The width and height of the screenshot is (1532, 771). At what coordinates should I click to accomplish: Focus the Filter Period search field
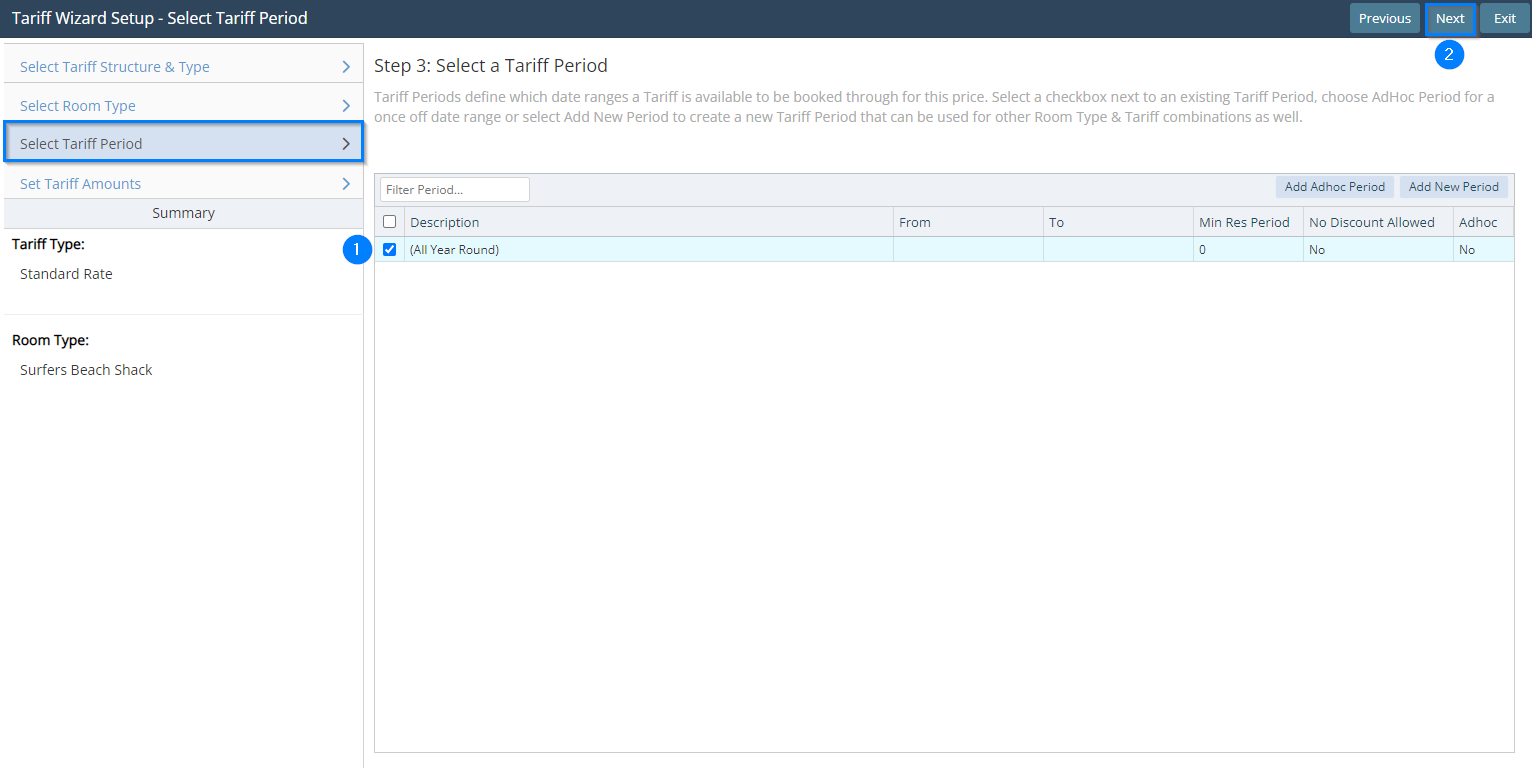454,189
